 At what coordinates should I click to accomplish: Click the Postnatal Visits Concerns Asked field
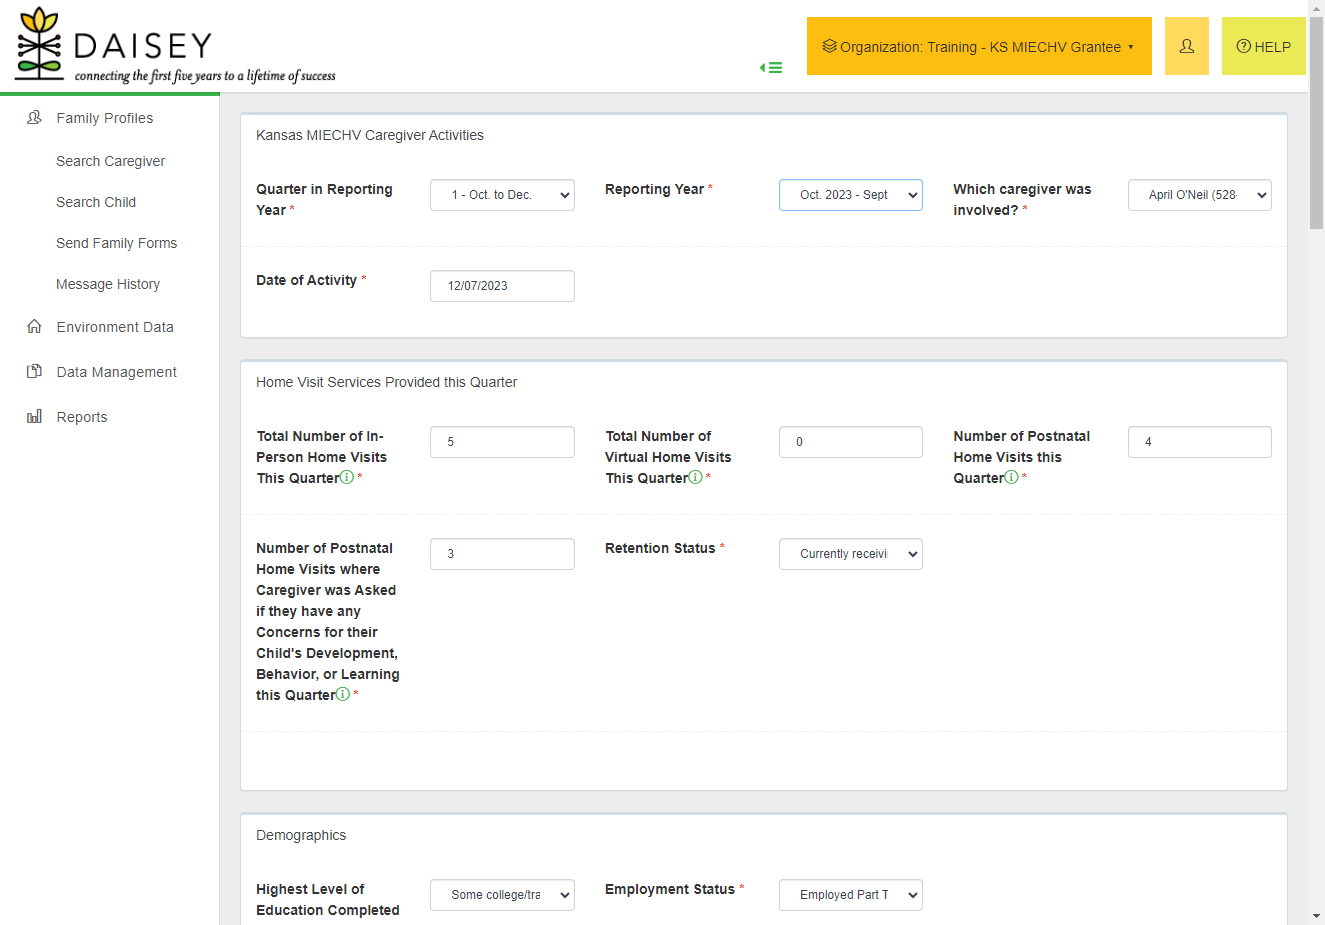502,554
